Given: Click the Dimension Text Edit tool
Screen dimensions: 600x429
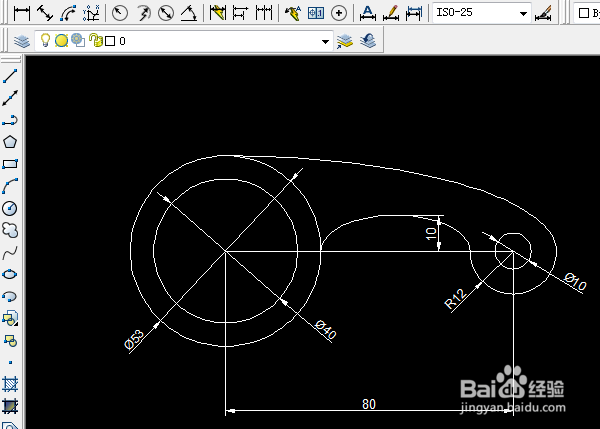Looking at the screenshot, I should pos(391,13).
